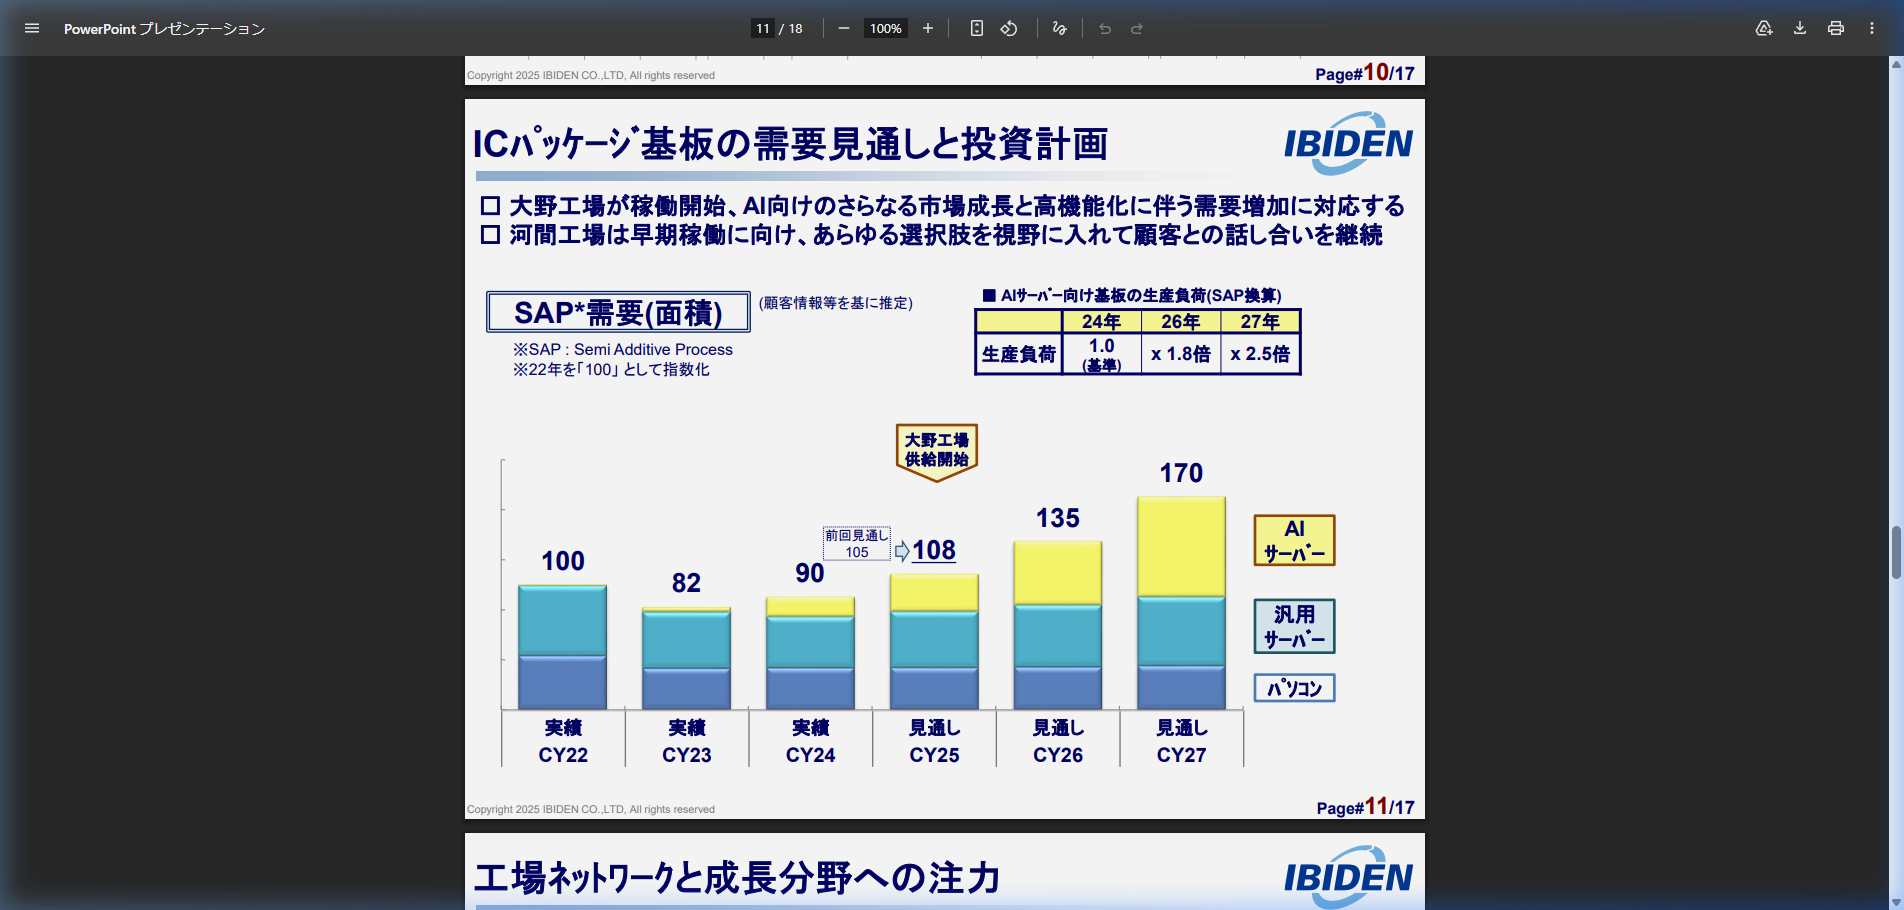
Task: Zoom in with the plus icon
Action: [928, 28]
